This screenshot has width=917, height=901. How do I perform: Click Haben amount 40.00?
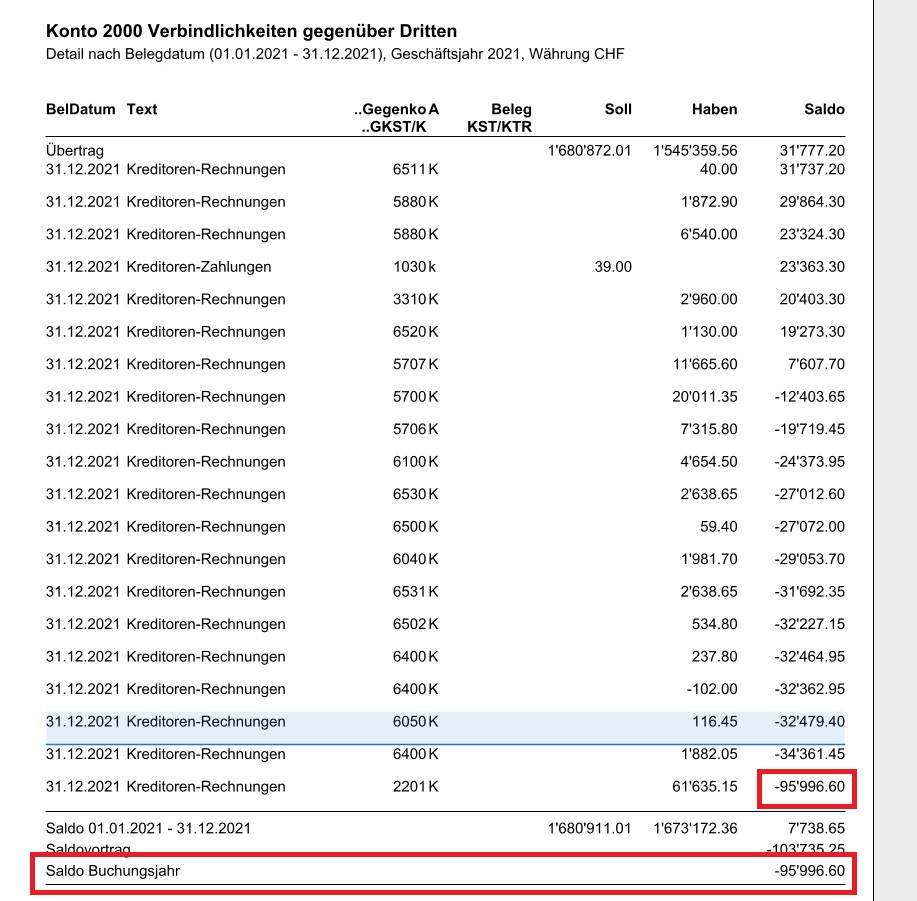719,170
